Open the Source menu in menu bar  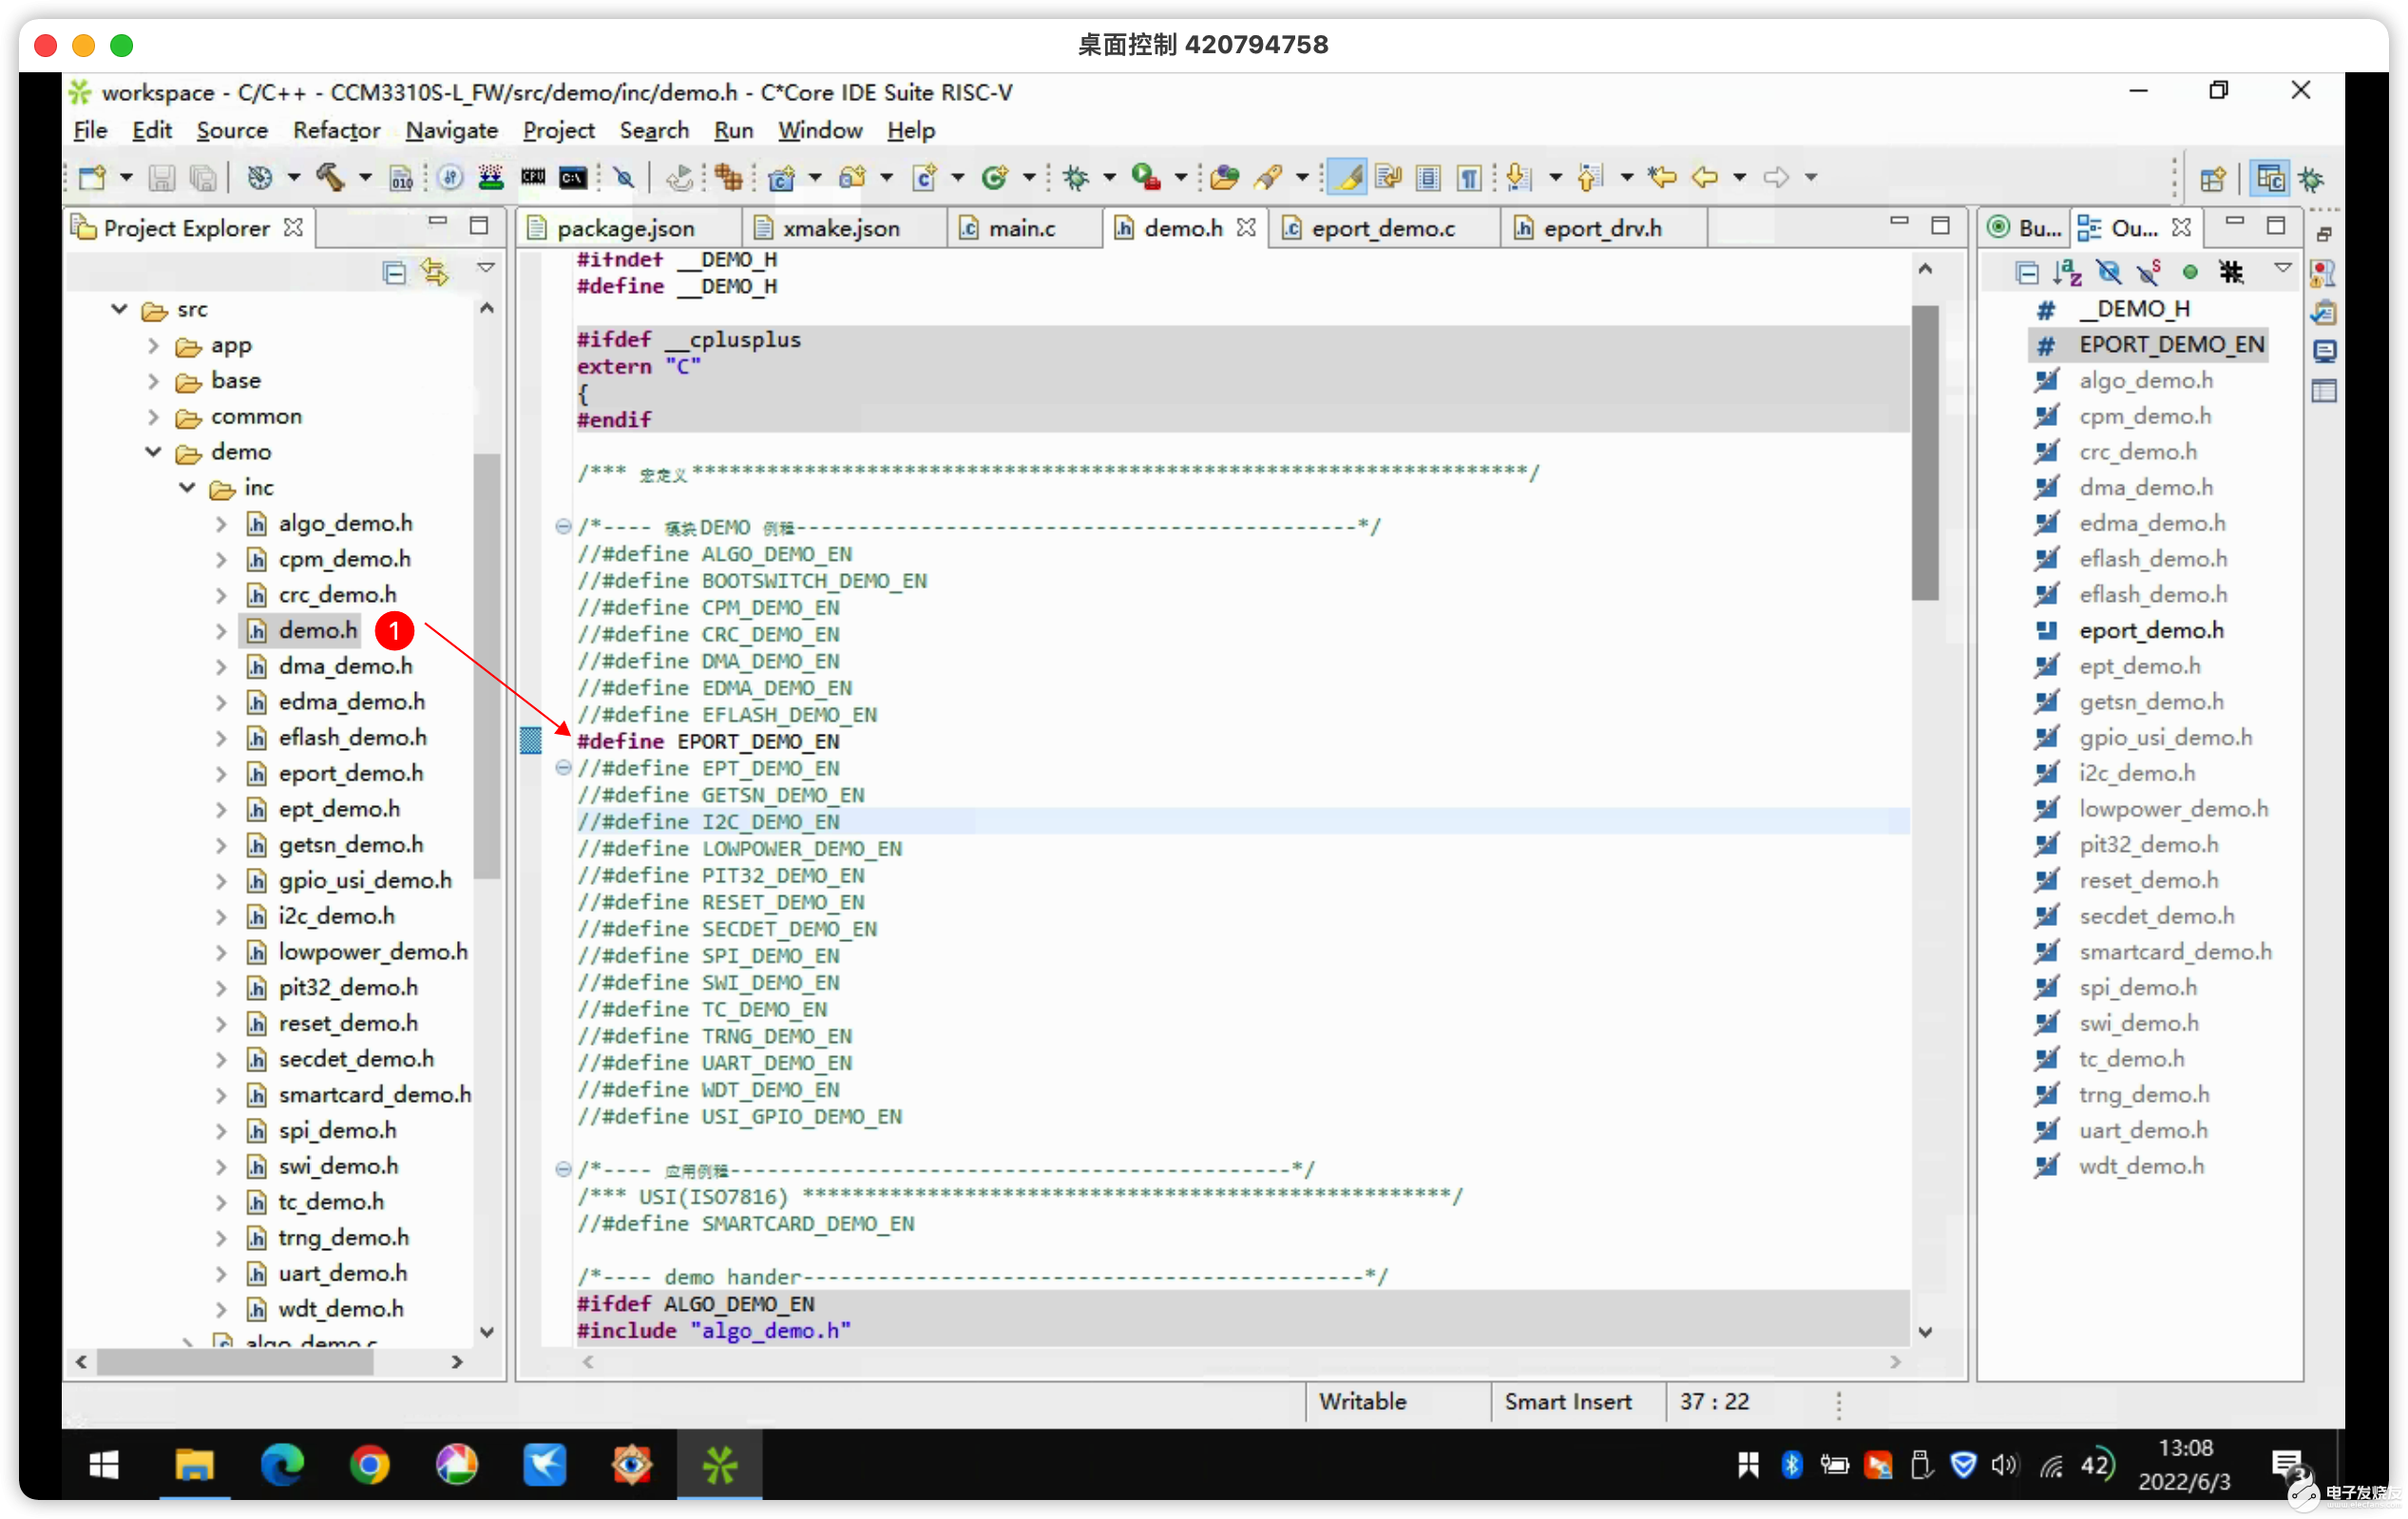coord(231,129)
